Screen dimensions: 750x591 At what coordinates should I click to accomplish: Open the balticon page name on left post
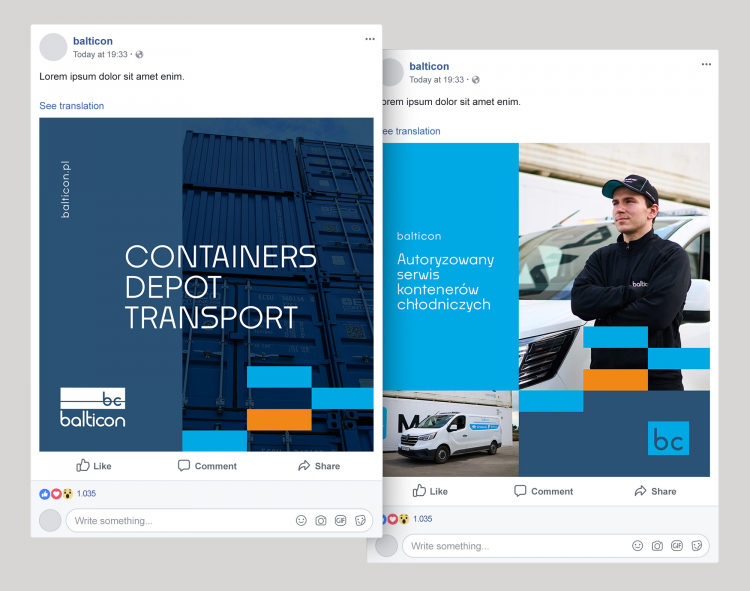93,41
